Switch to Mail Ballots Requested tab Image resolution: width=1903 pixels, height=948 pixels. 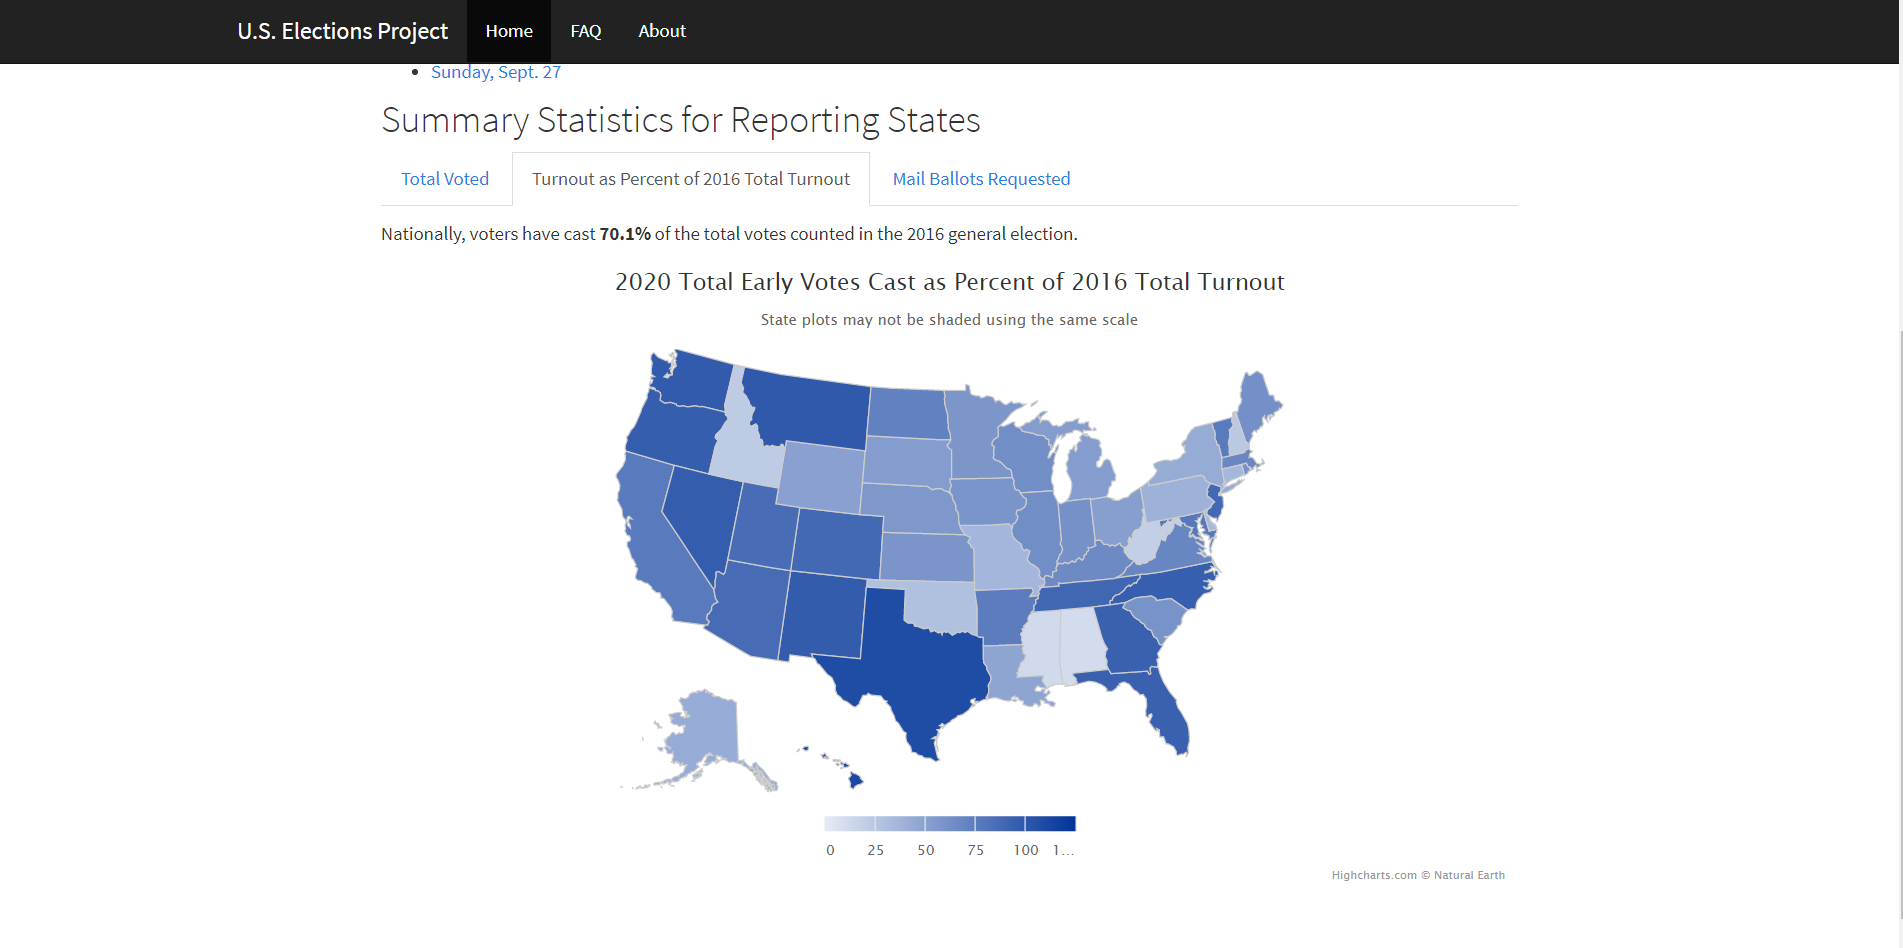tap(981, 179)
